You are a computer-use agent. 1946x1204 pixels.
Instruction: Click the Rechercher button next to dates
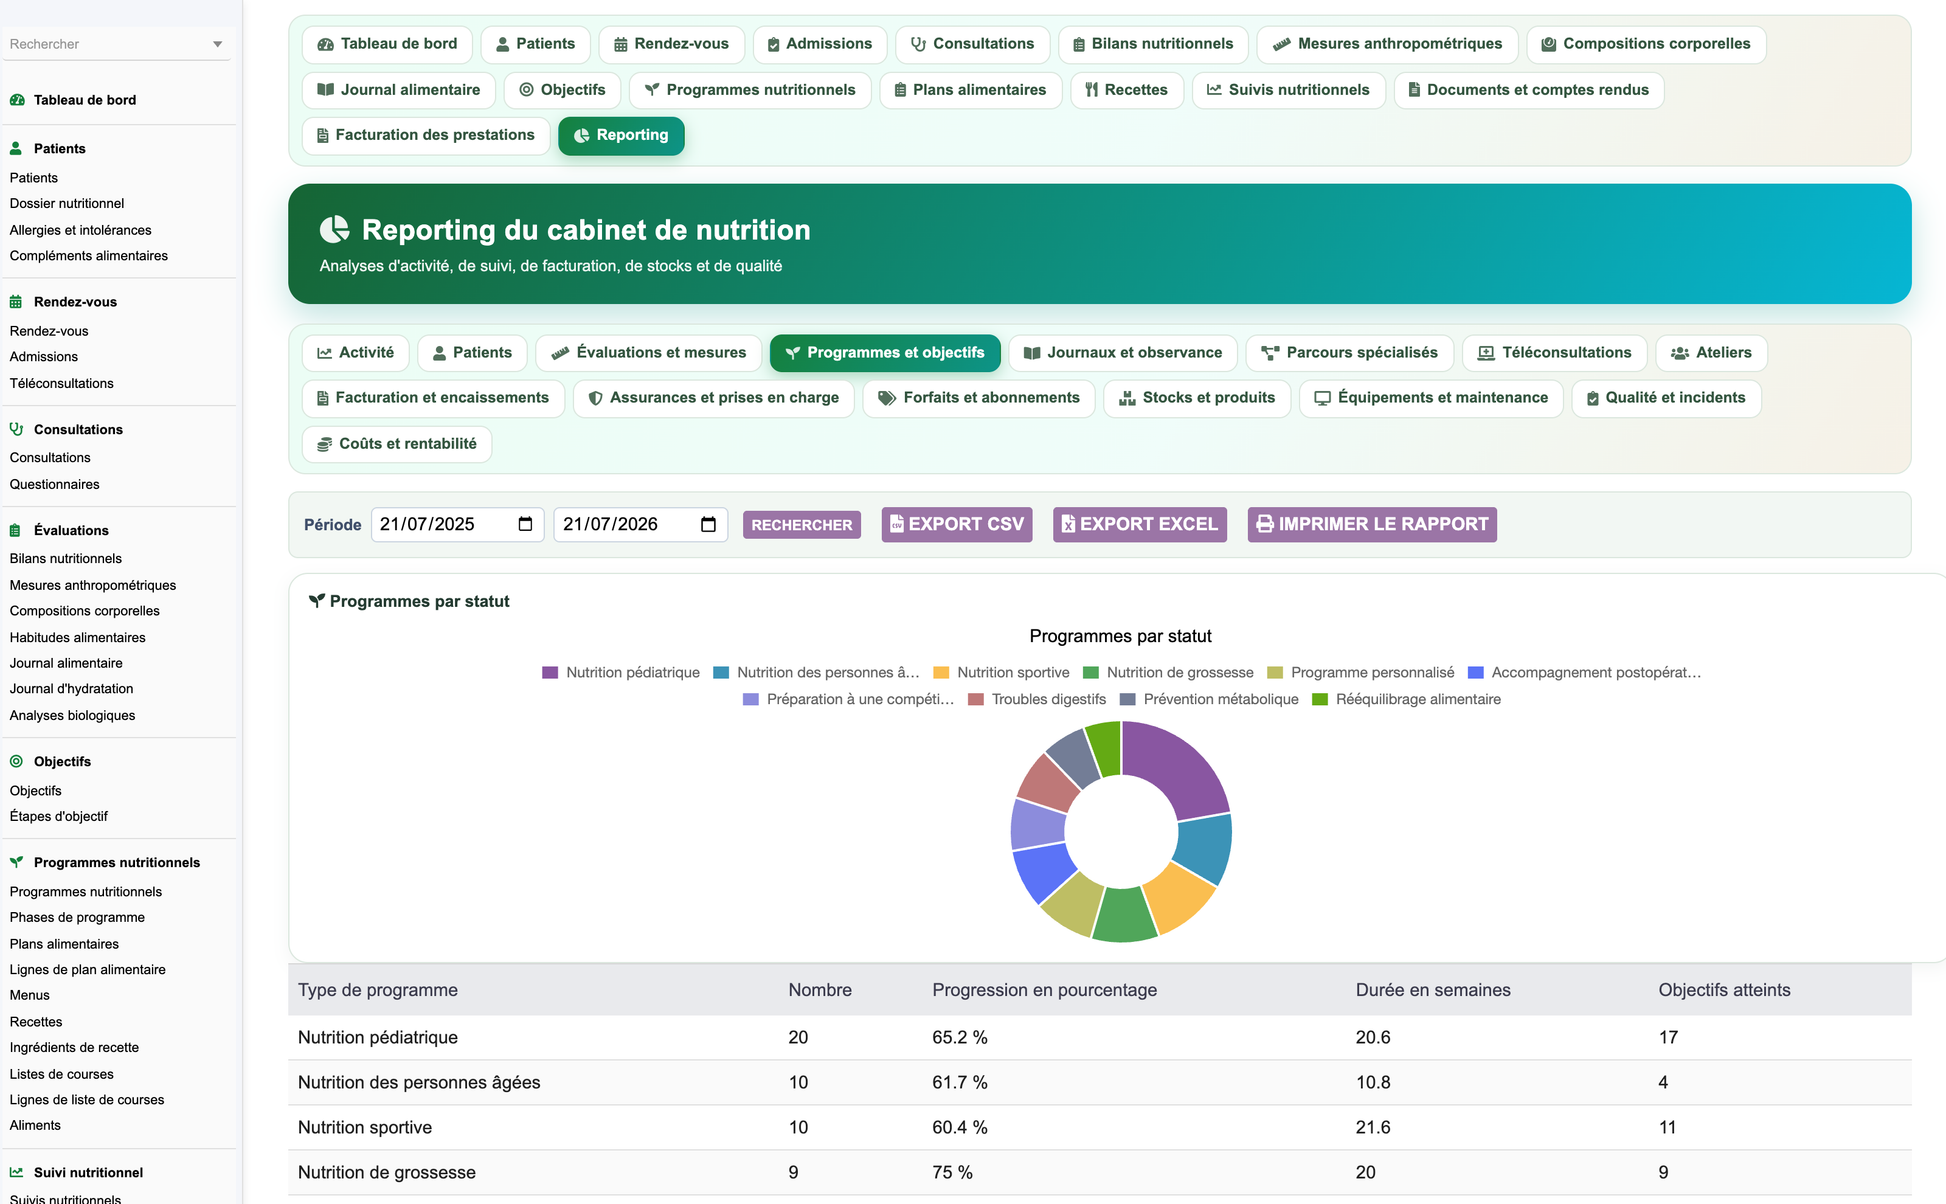(x=802, y=525)
